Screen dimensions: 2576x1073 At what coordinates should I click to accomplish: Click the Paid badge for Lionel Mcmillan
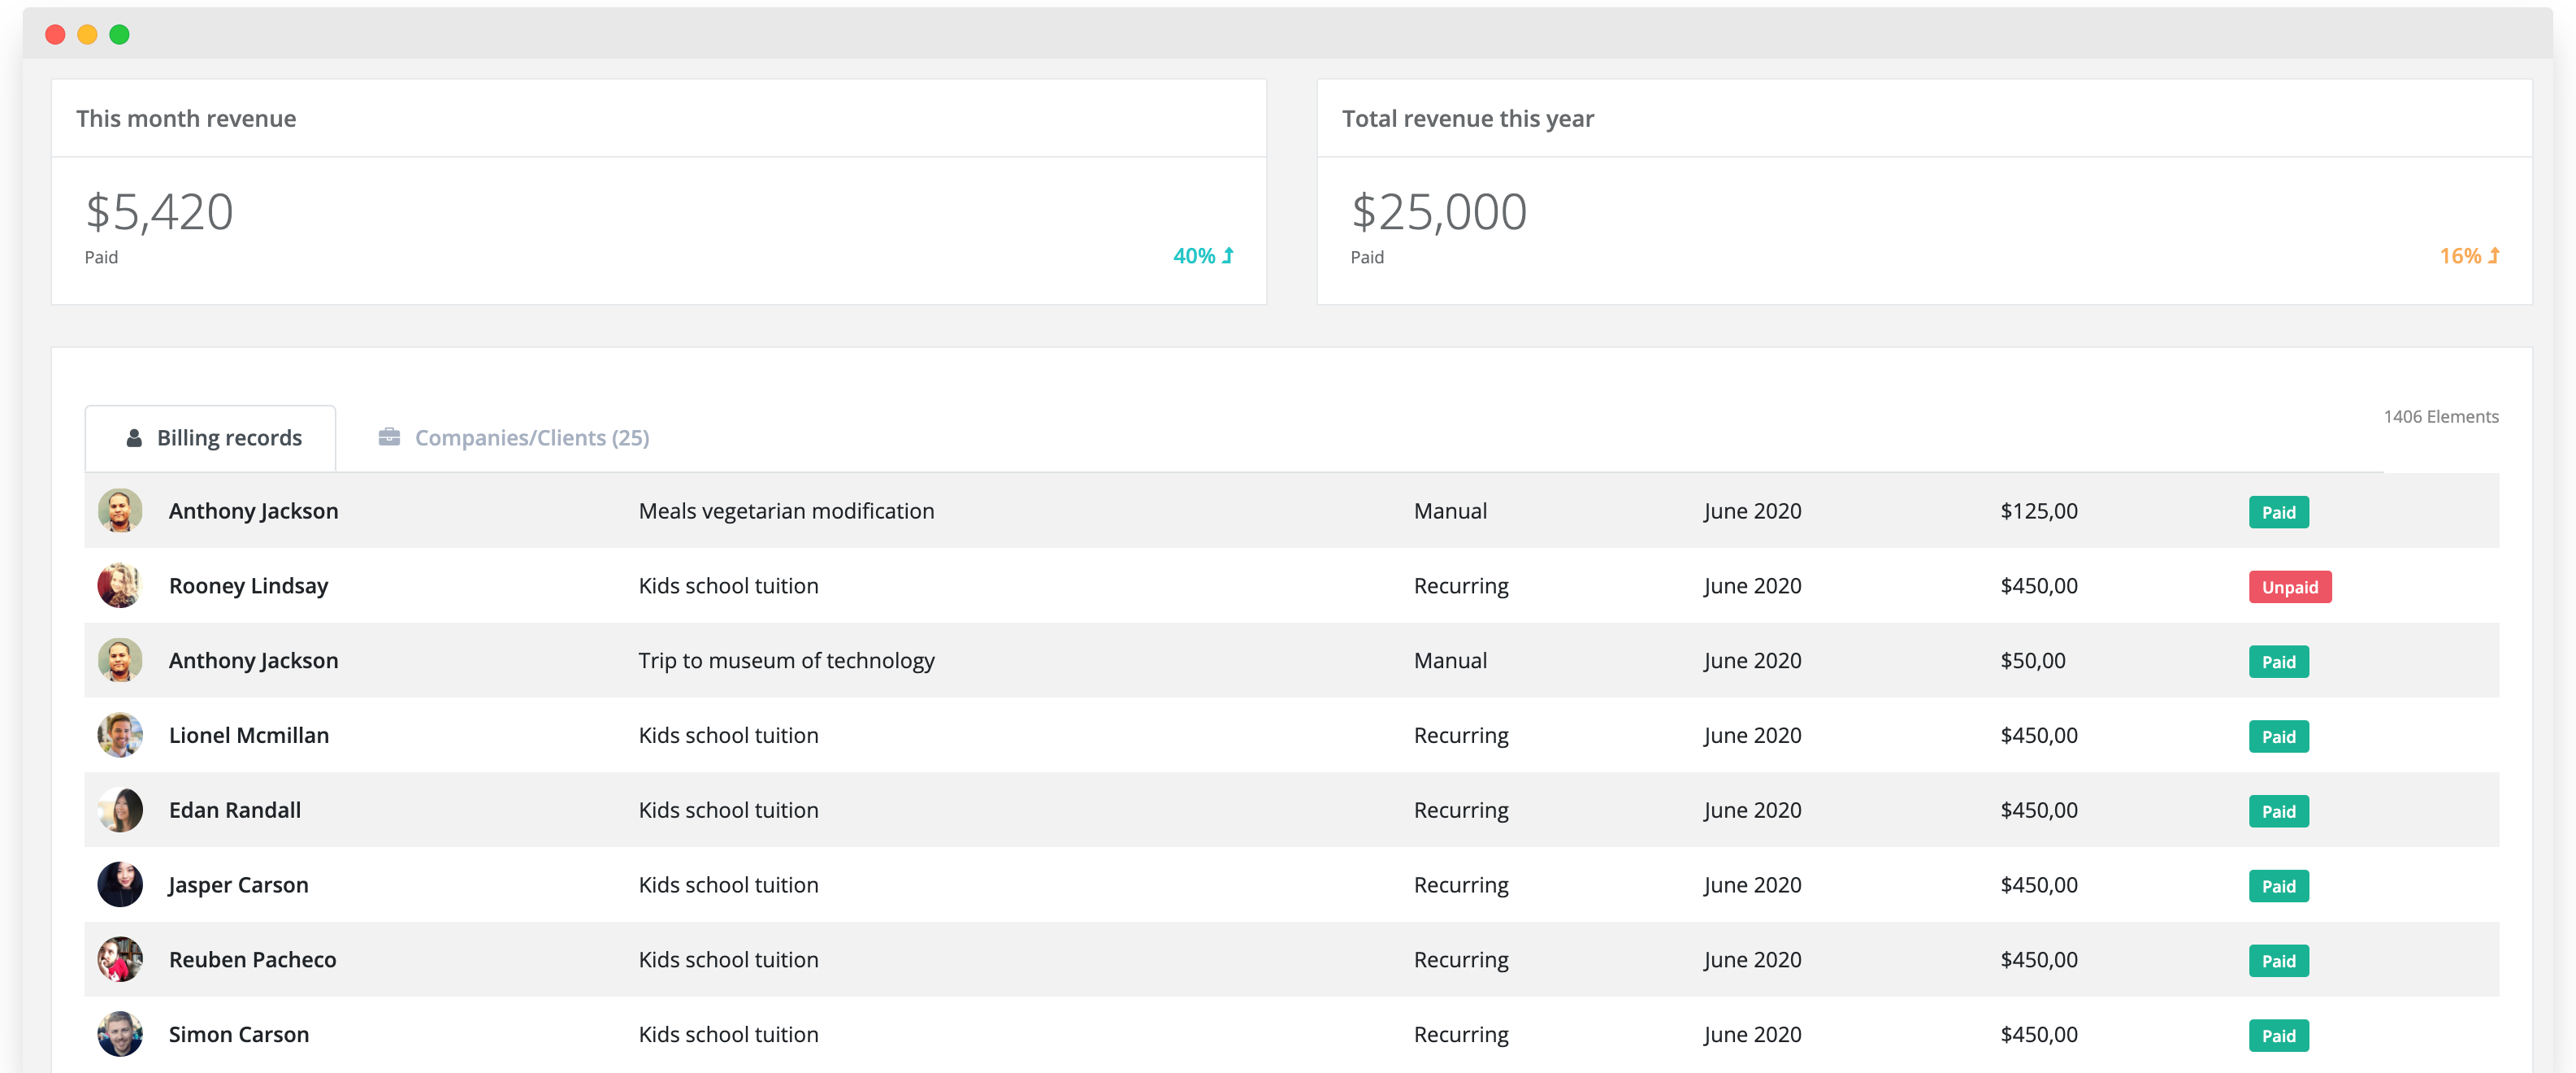2279,737
